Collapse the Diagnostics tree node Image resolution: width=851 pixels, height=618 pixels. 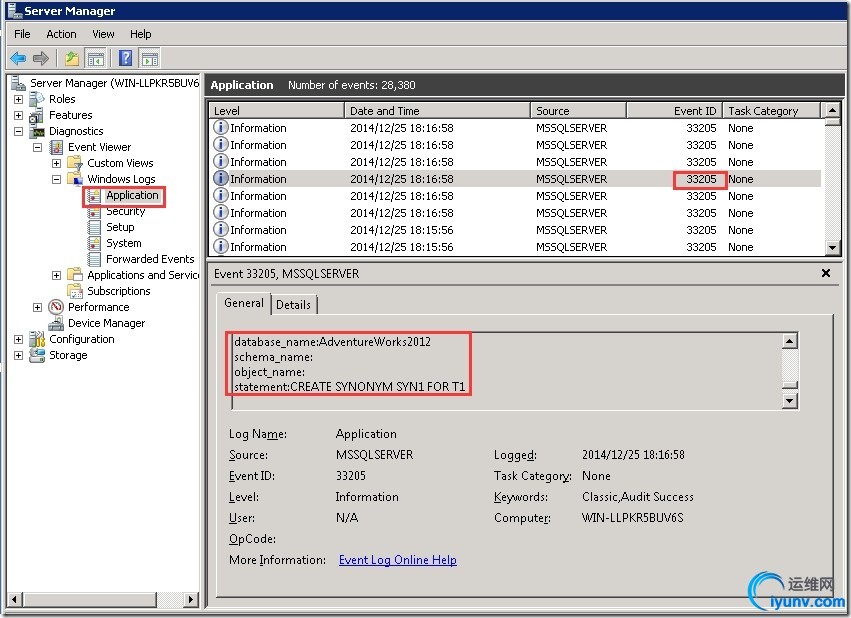(x=19, y=131)
